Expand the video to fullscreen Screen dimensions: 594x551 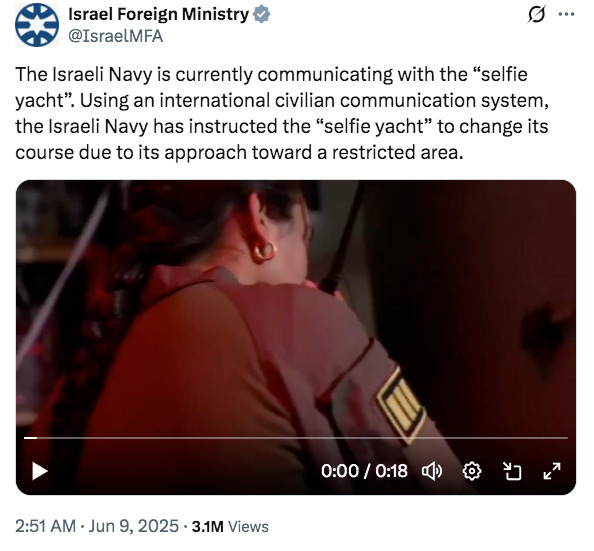(552, 471)
